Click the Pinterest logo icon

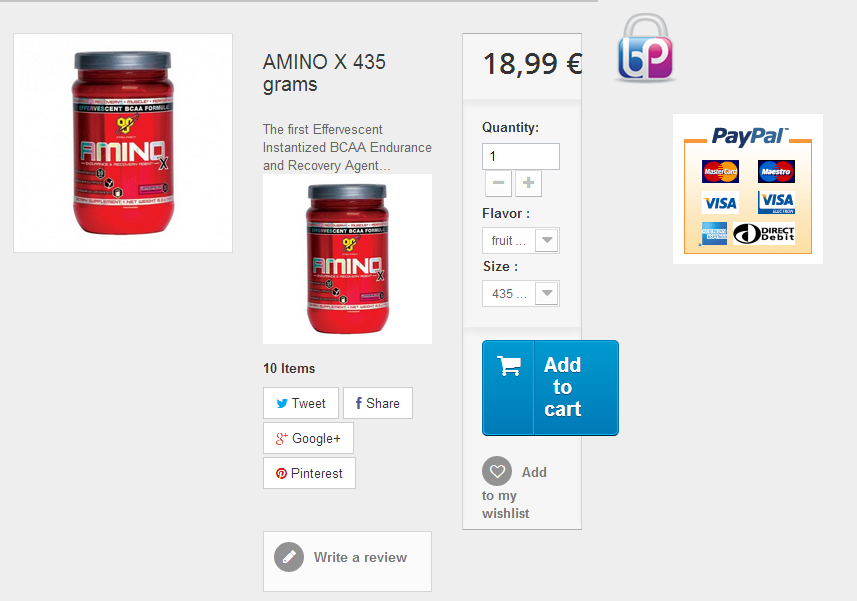coord(281,474)
